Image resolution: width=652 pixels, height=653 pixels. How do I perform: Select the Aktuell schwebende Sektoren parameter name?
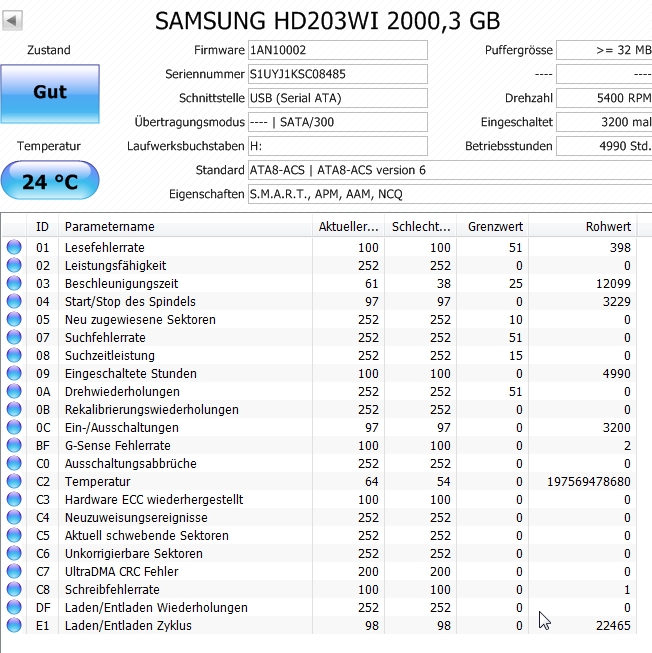(x=147, y=536)
